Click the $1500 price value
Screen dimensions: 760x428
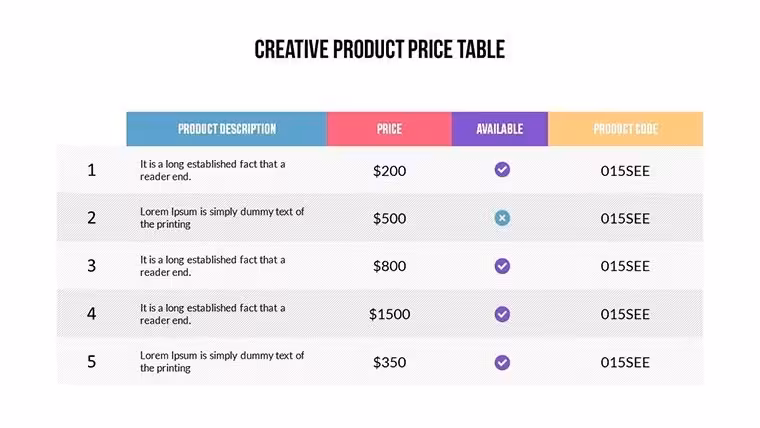(x=389, y=314)
